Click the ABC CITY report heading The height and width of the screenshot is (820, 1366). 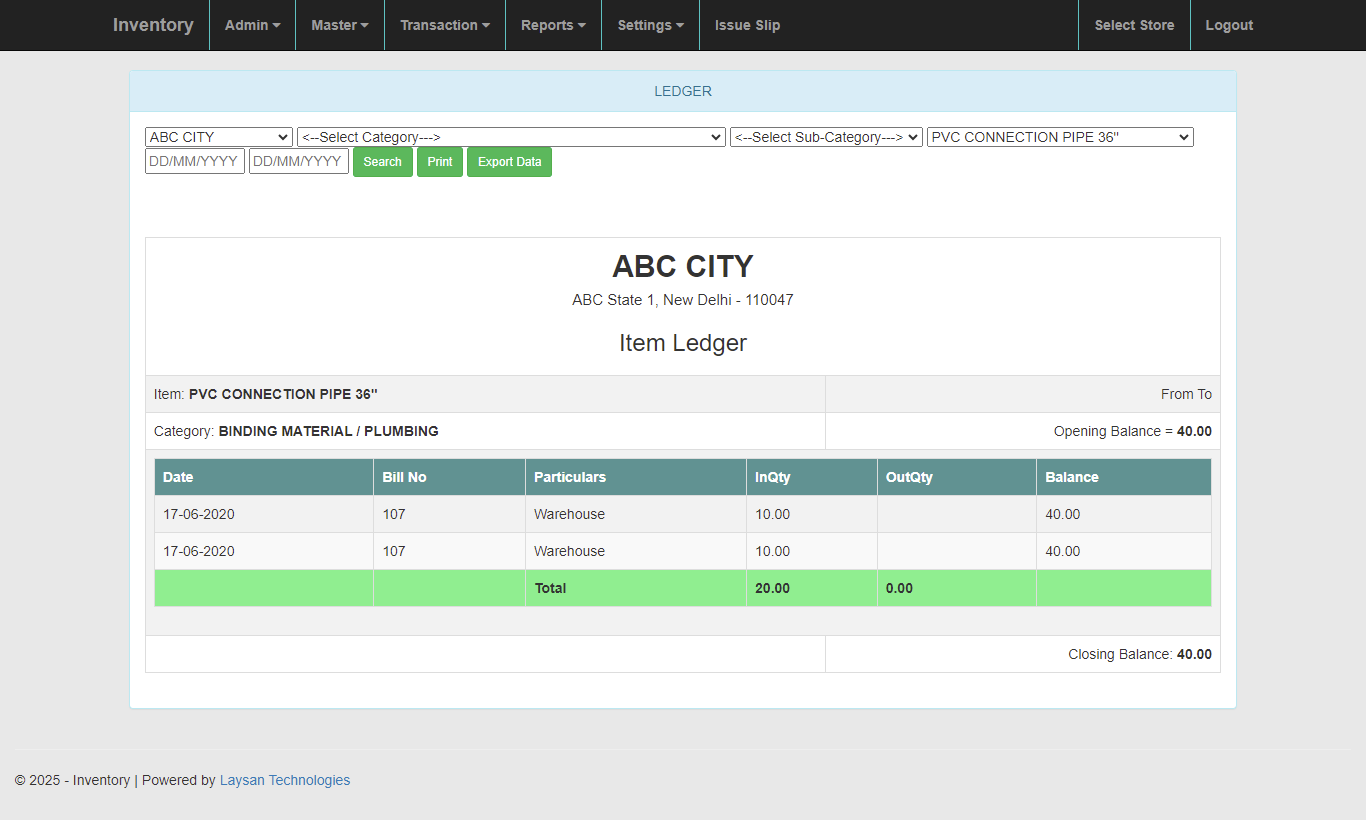coord(683,266)
